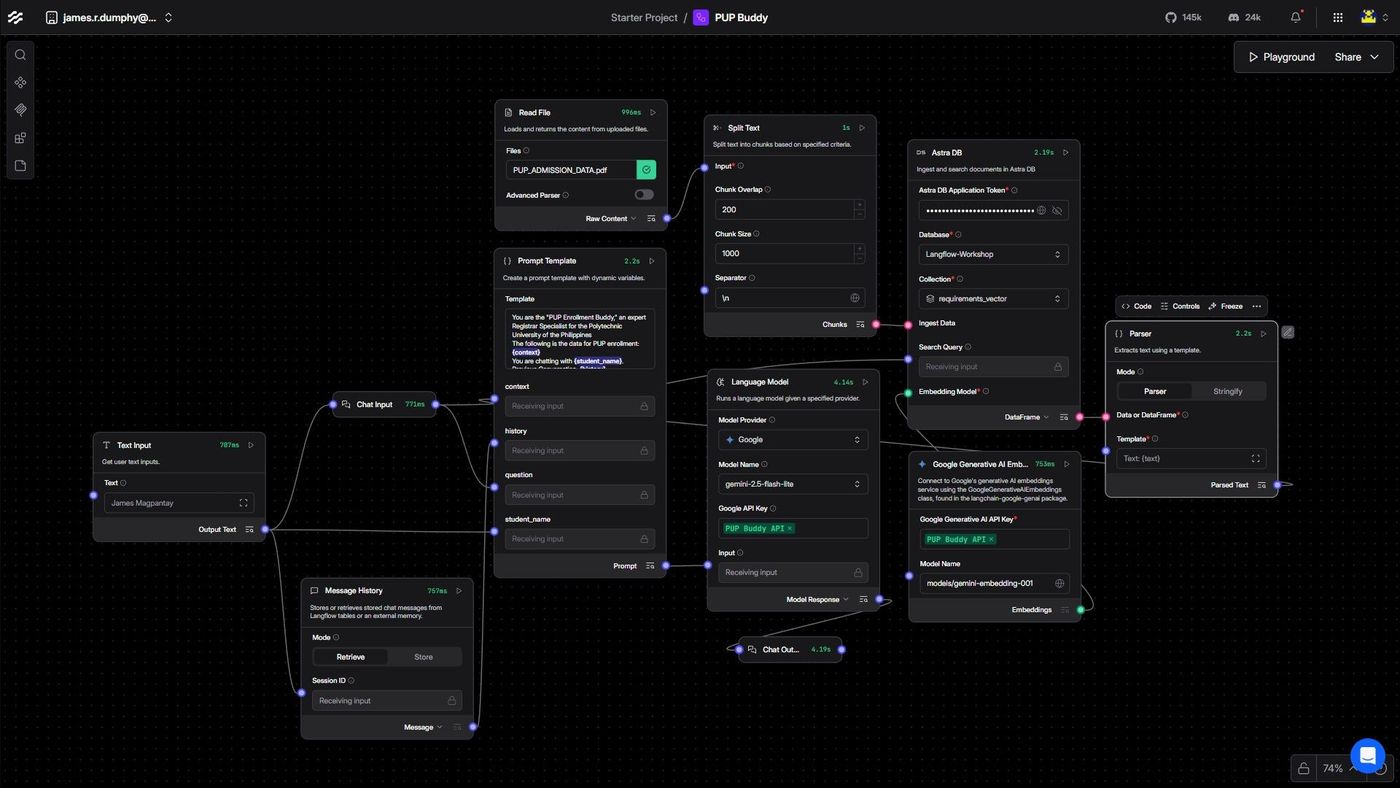The height and width of the screenshot is (788, 1400).
Task: Open the apps grid menu
Action: [1338, 17]
